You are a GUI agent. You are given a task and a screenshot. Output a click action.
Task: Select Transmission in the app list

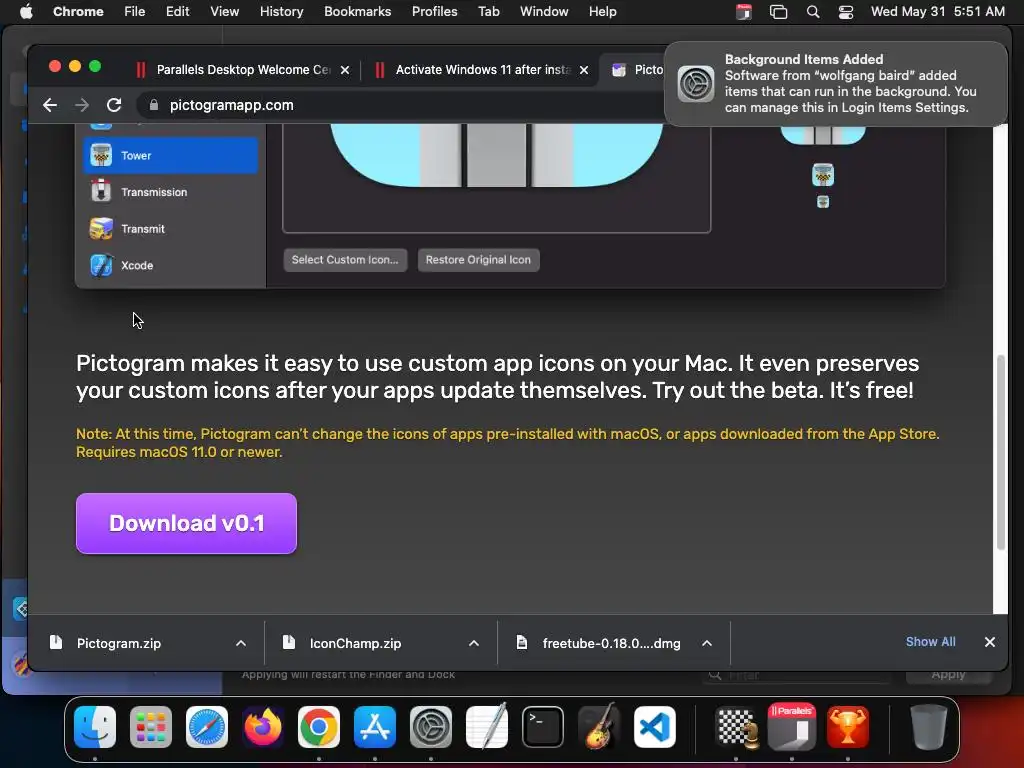coord(170,192)
